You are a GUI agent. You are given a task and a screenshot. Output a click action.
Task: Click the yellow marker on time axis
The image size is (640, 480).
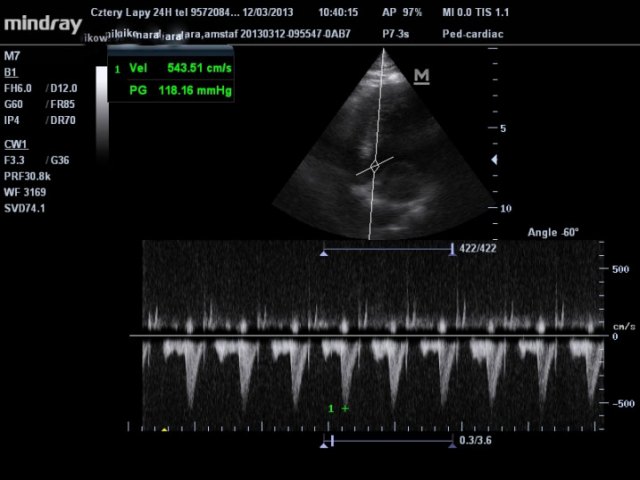pos(165,430)
